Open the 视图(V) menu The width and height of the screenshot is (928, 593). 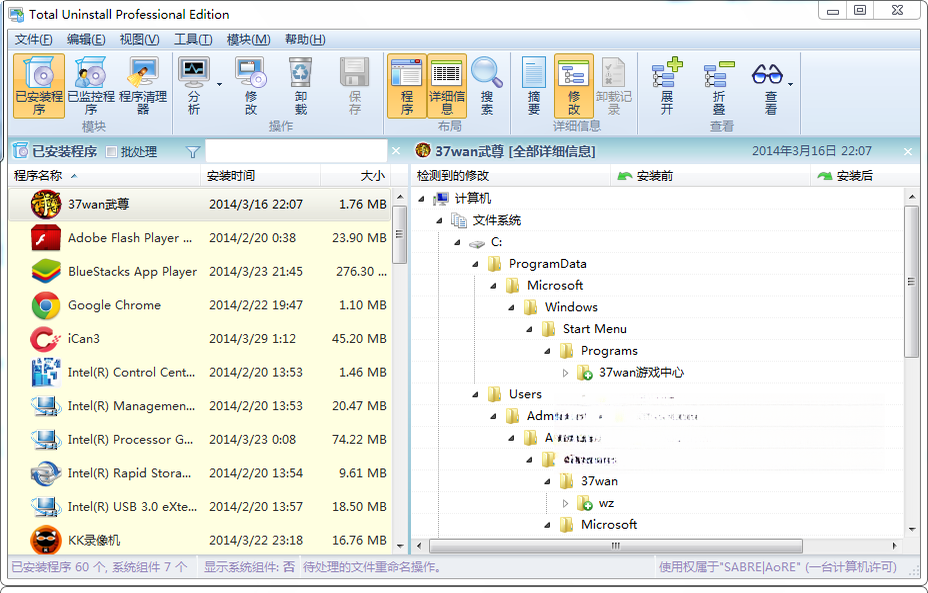[140, 40]
